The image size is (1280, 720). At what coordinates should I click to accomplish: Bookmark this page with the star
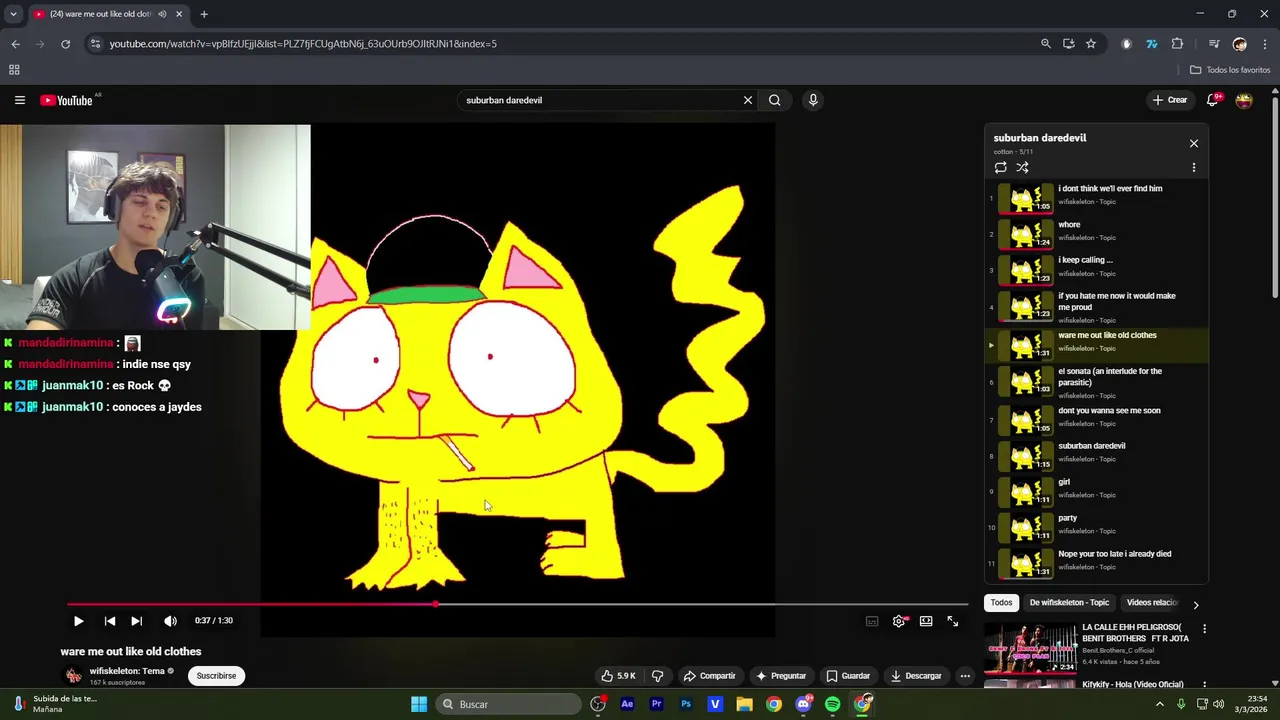coord(1091,44)
